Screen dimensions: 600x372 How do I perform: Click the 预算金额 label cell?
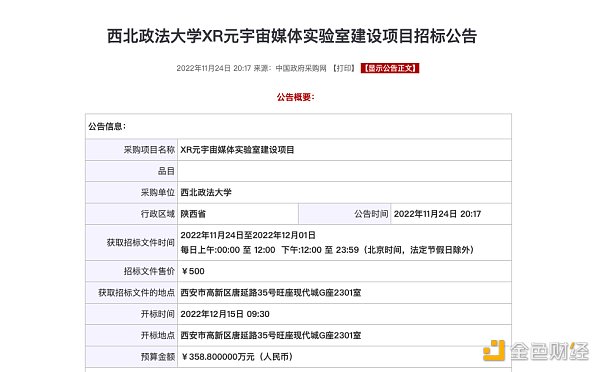(x=132, y=357)
